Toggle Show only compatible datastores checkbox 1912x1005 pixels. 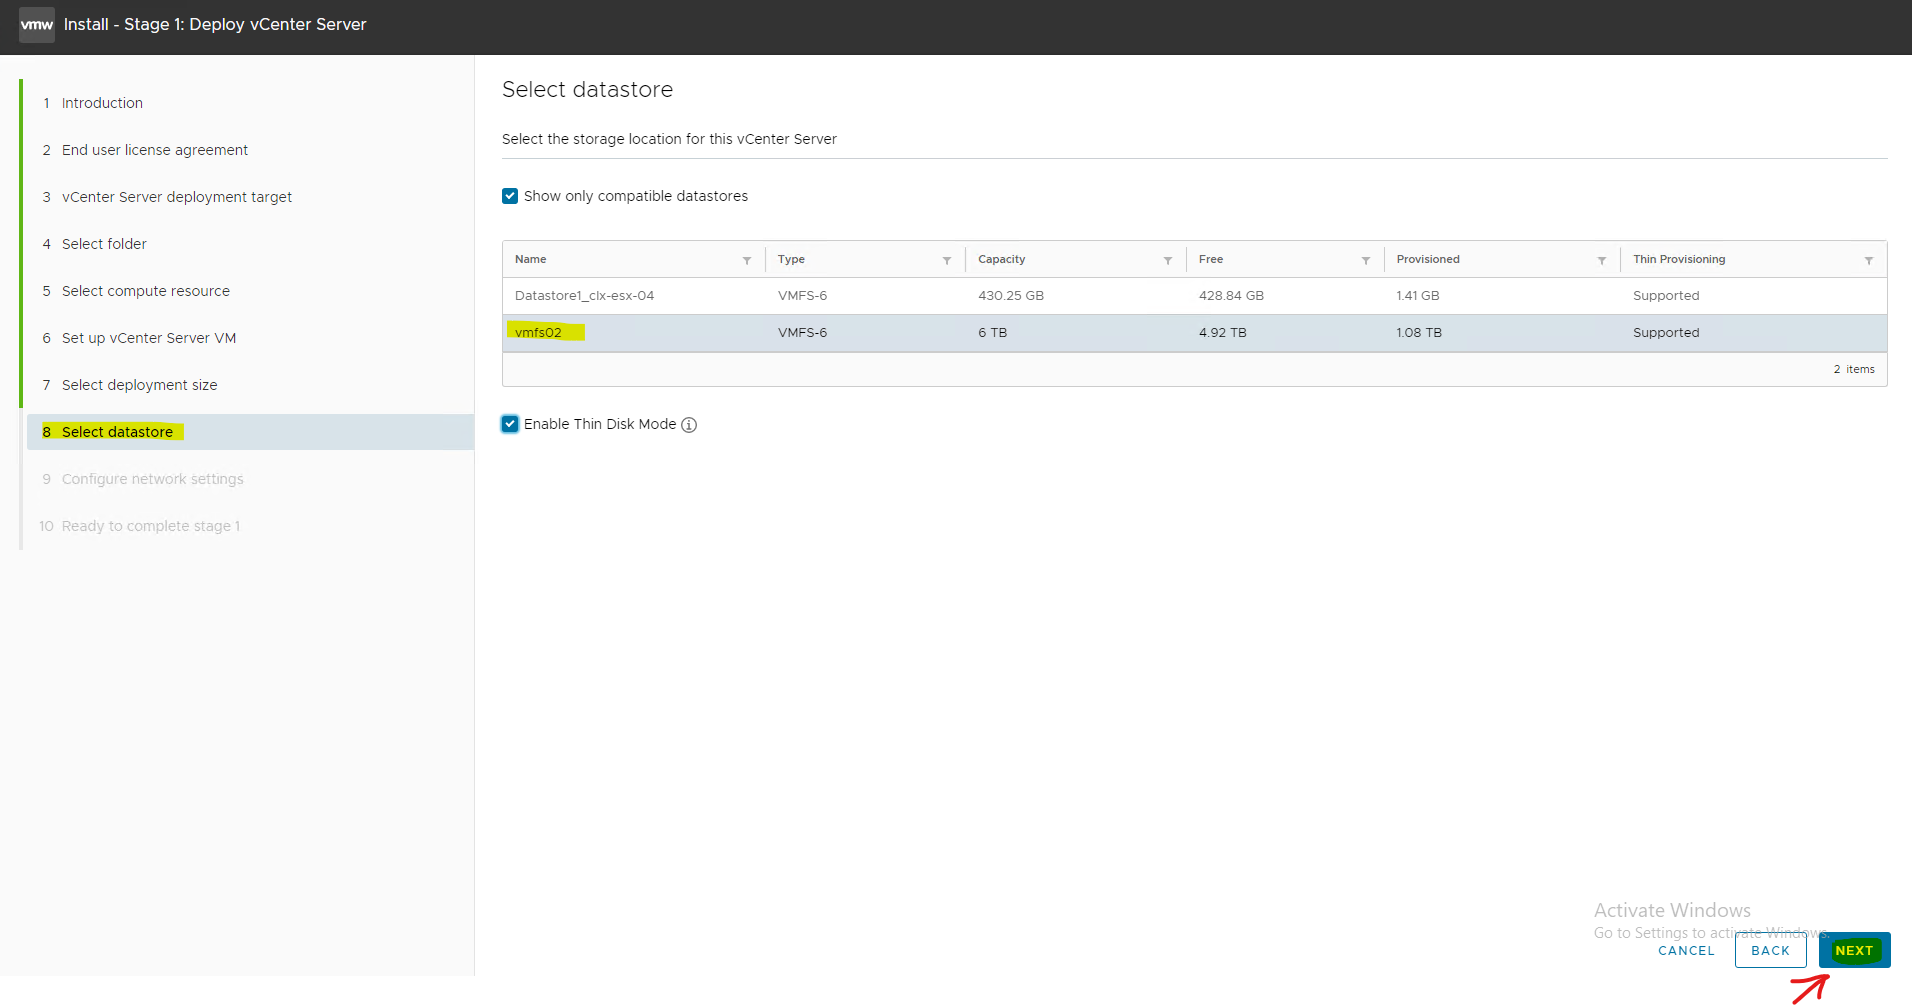click(x=510, y=196)
